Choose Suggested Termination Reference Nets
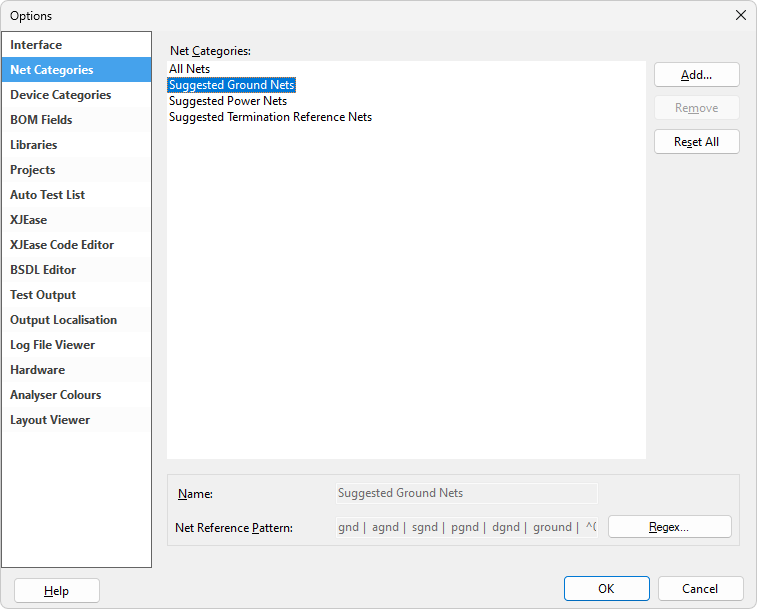This screenshot has width=757, height=609. click(270, 117)
